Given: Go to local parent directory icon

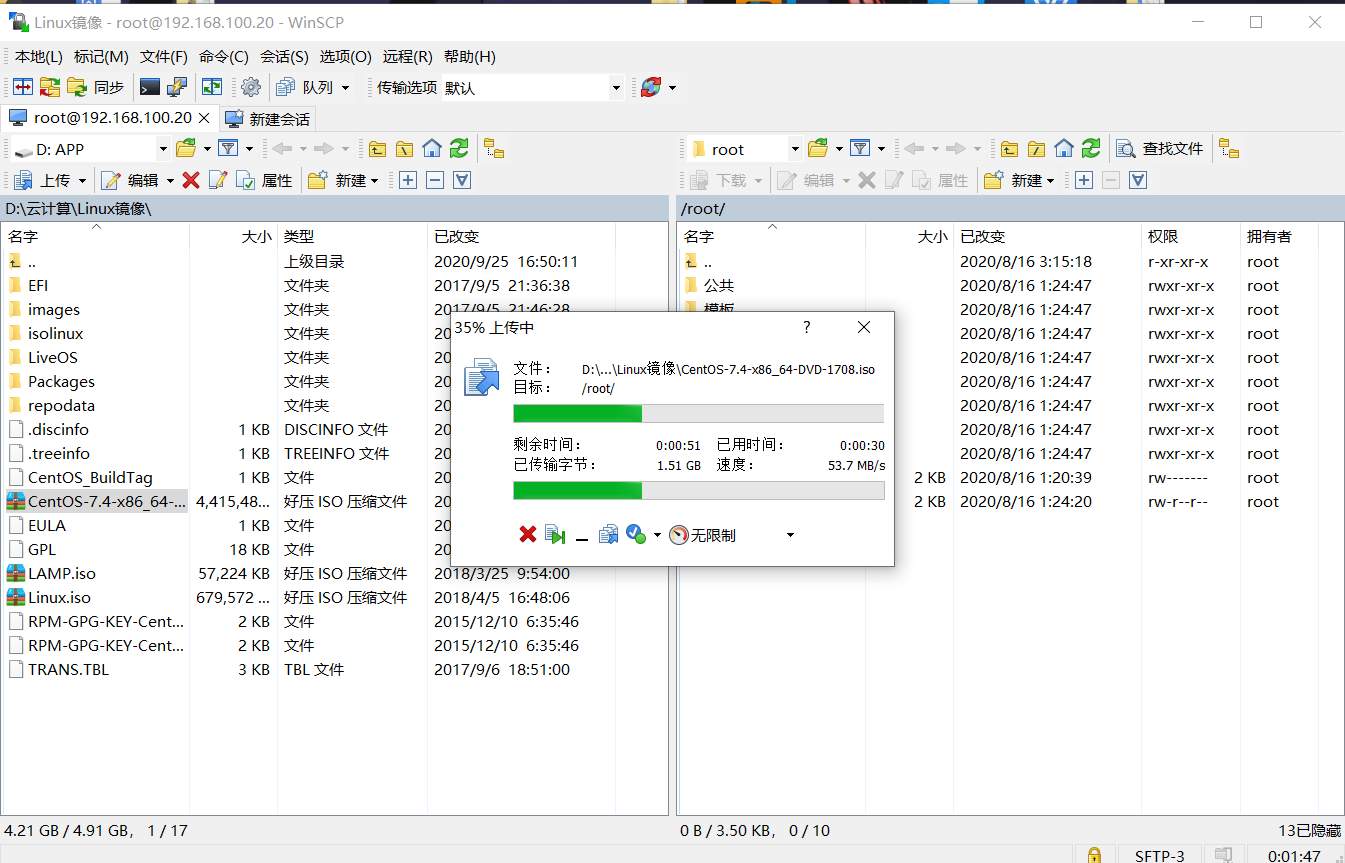Looking at the screenshot, I should (x=377, y=149).
